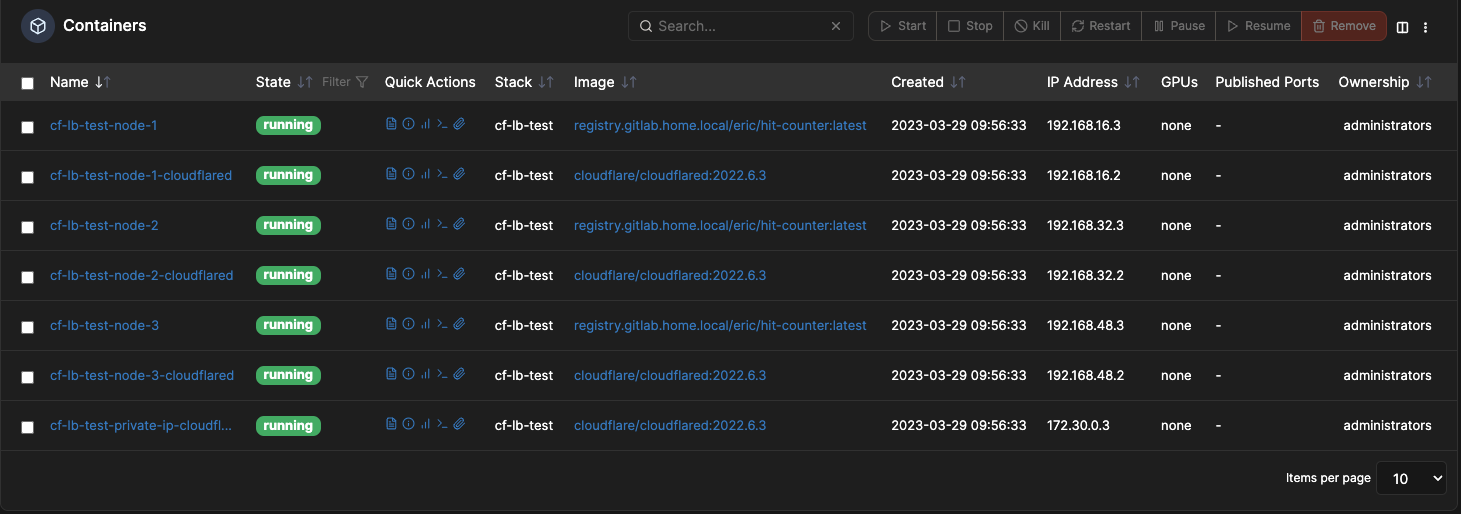Open the table column settings icon

coord(1402,27)
